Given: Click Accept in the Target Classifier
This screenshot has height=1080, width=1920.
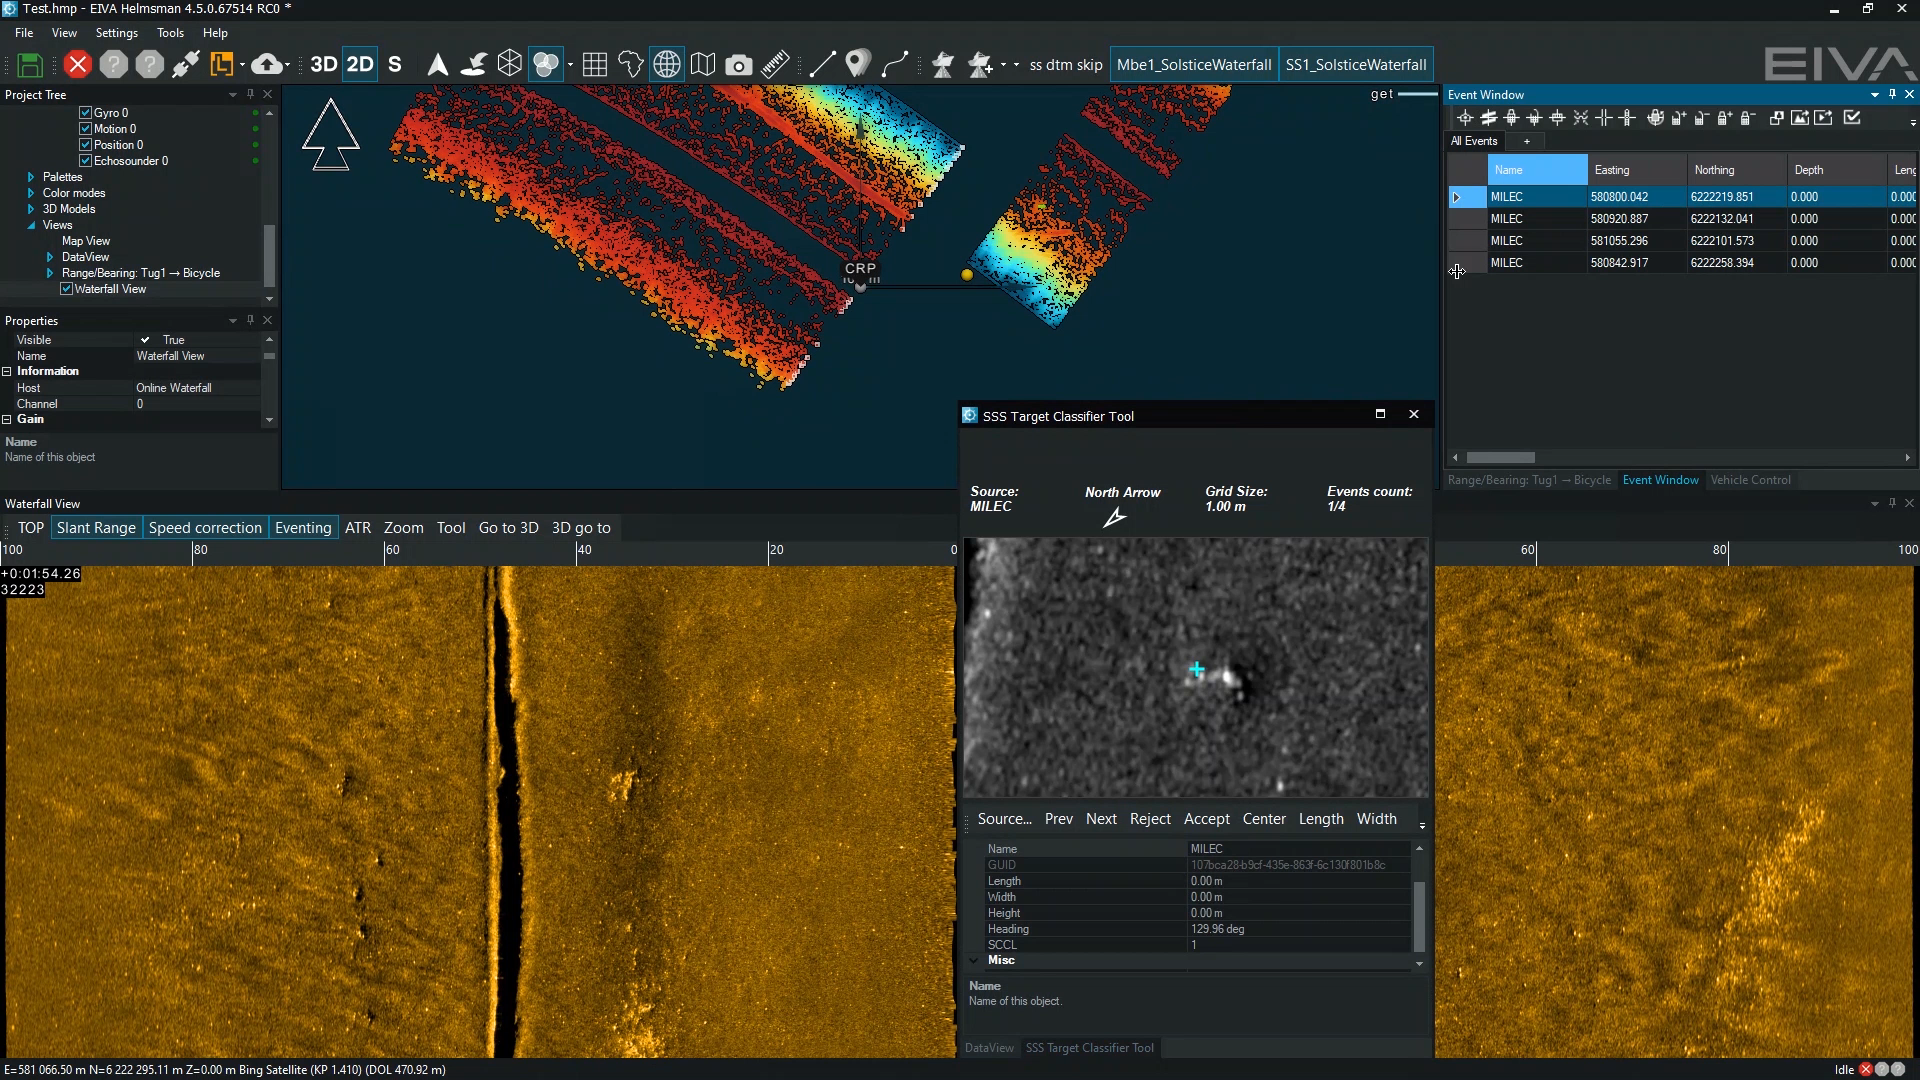Looking at the screenshot, I should click(1206, 819).
